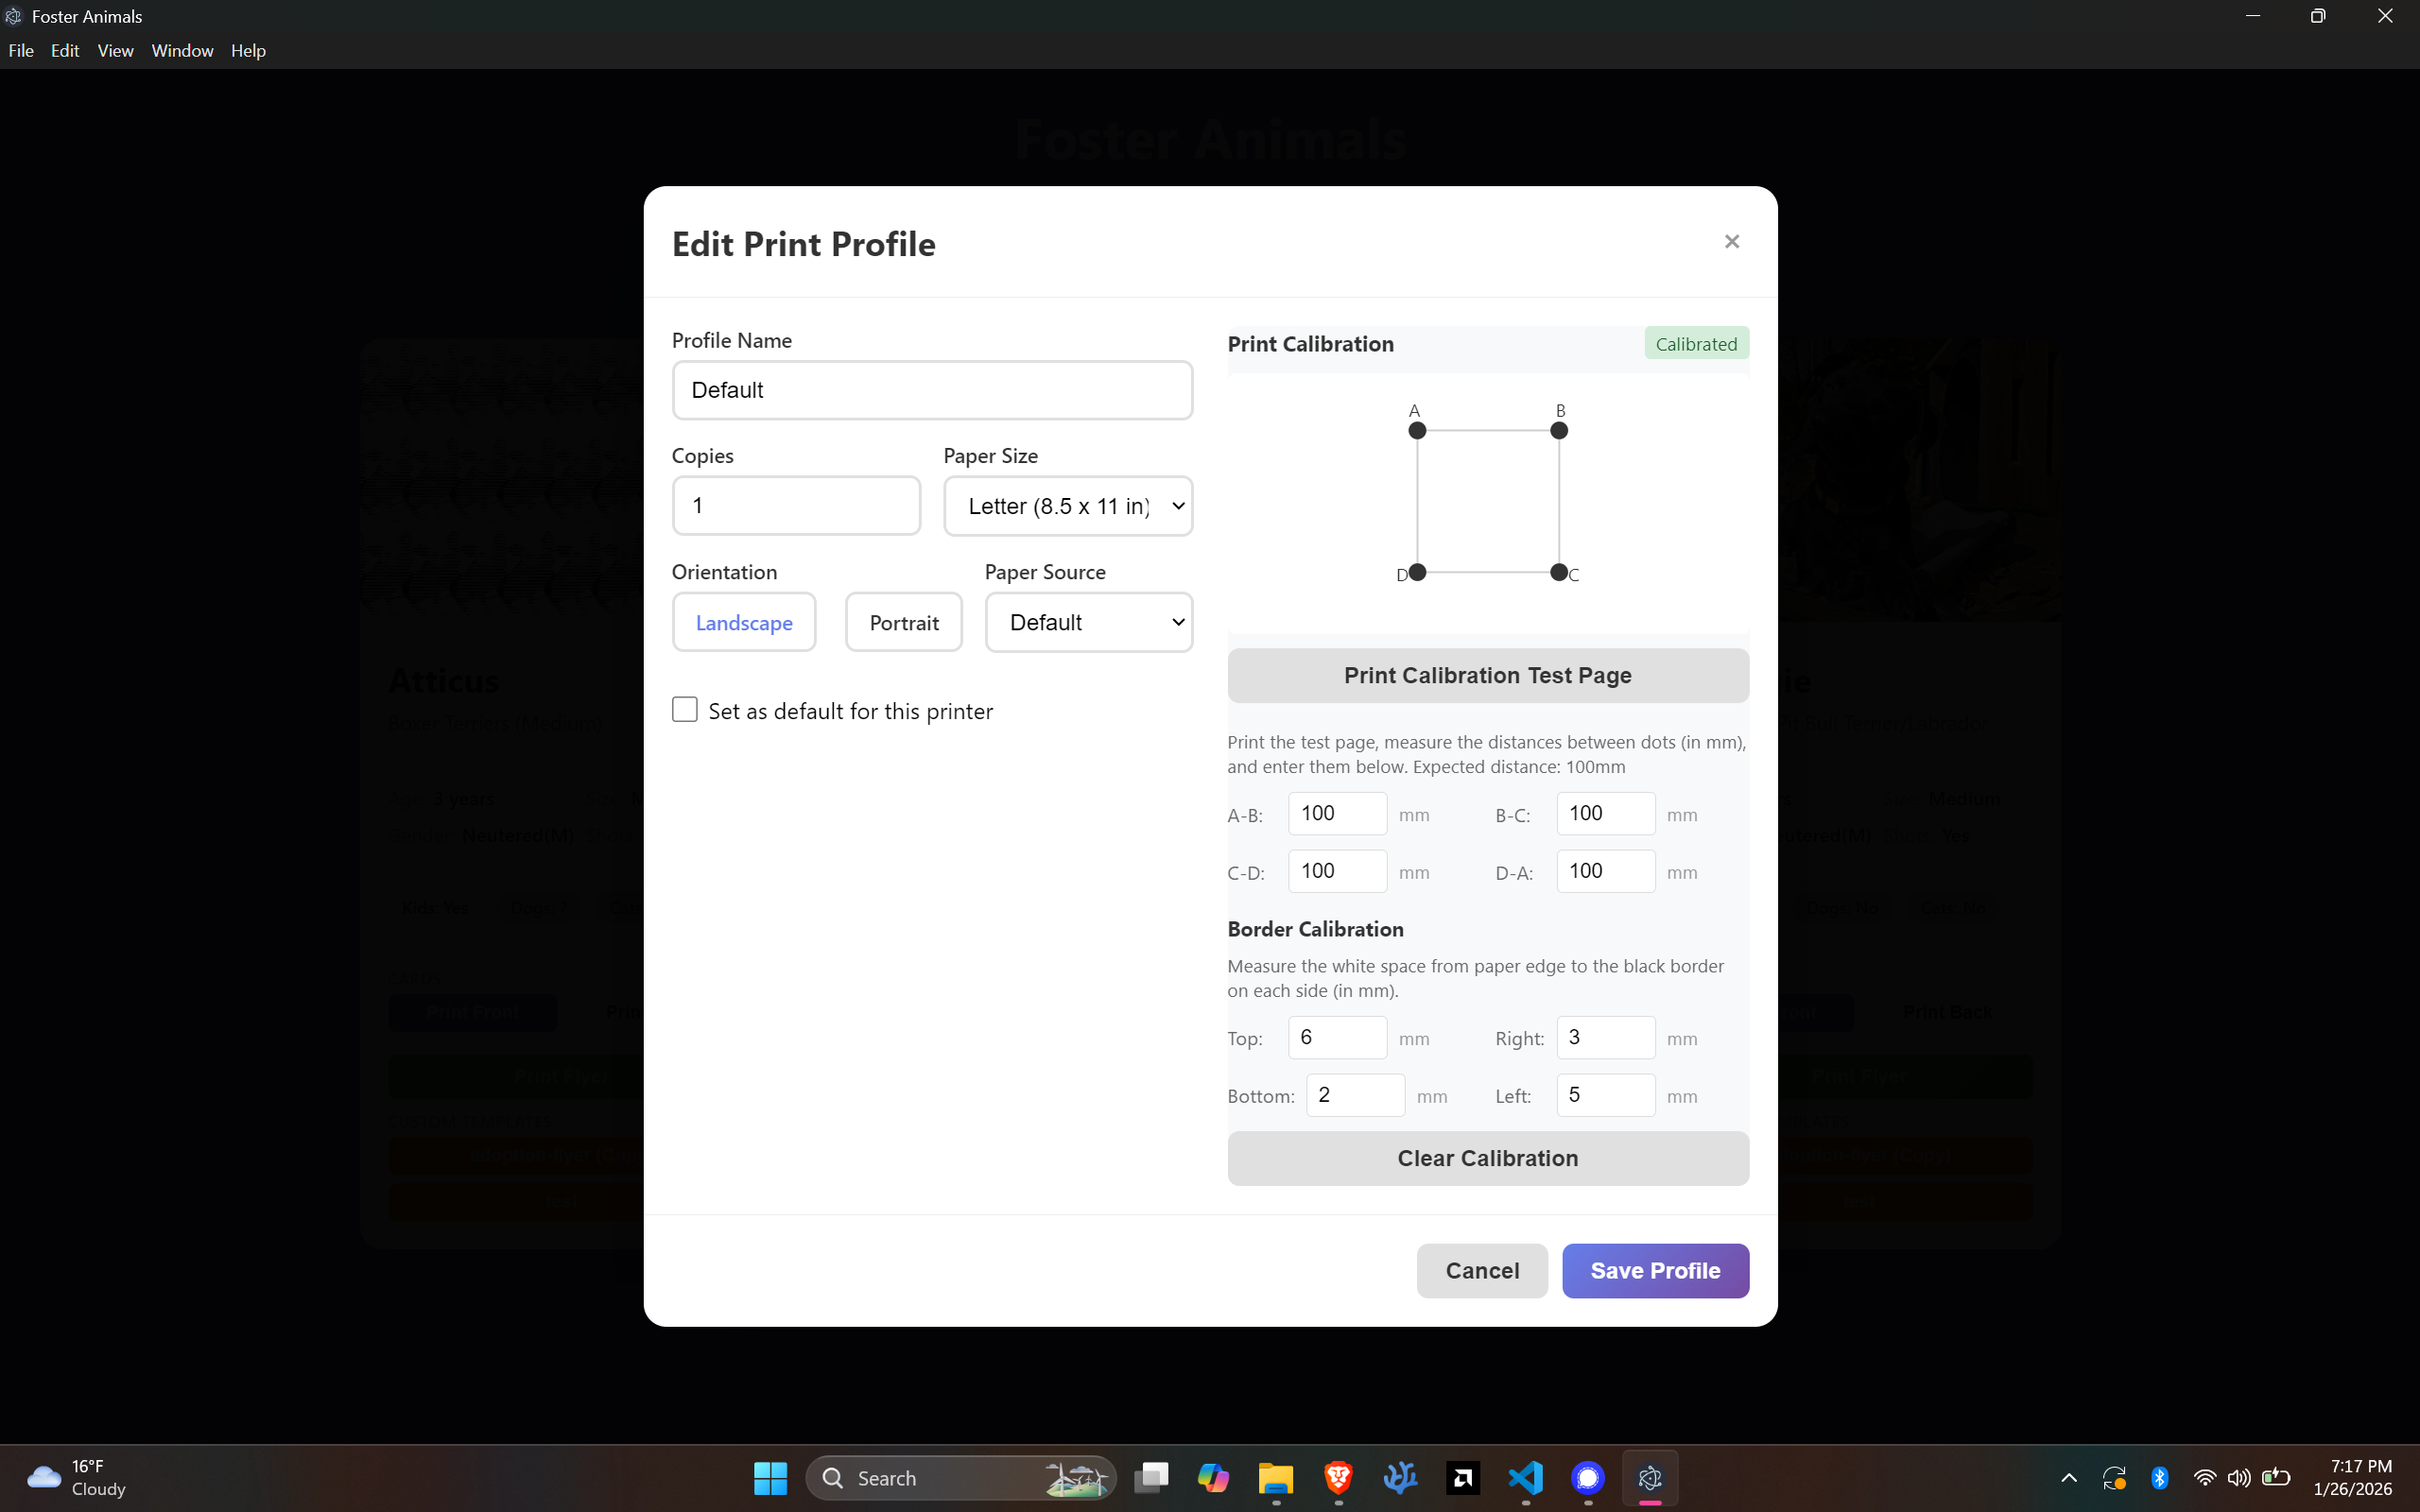Enable set as default for printer

(685, 710)
